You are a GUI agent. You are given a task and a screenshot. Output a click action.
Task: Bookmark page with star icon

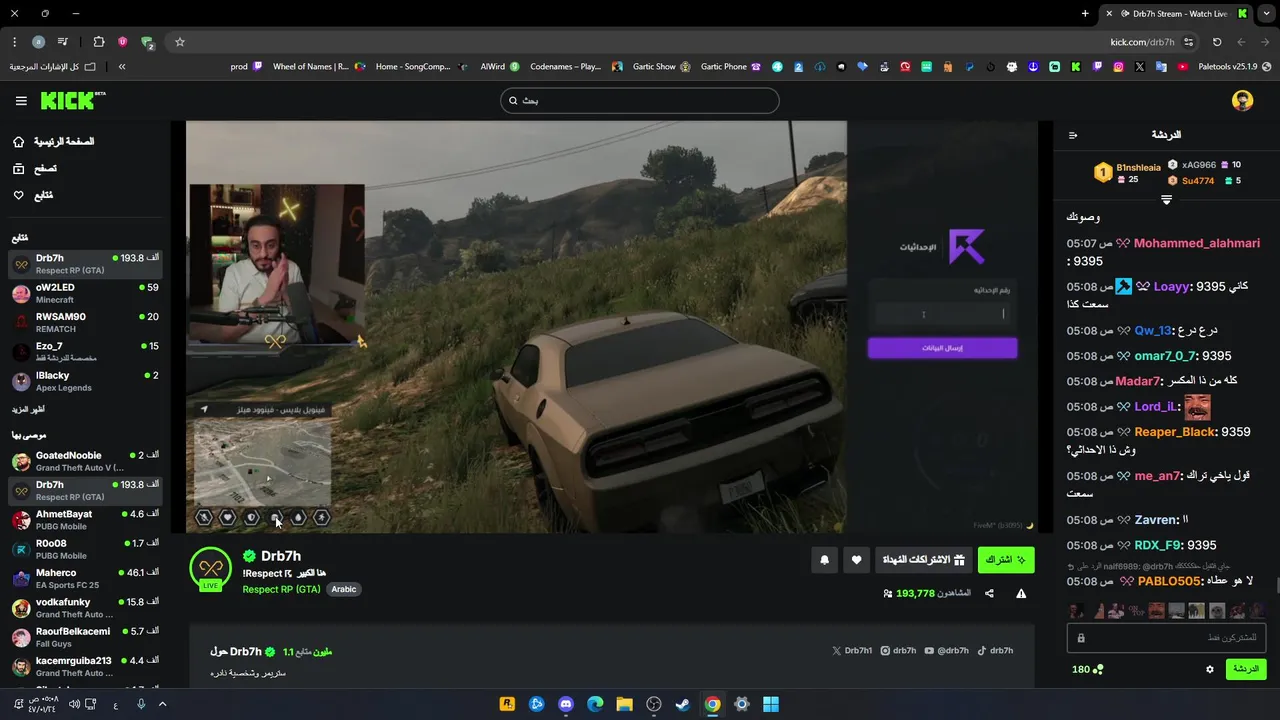180,42
